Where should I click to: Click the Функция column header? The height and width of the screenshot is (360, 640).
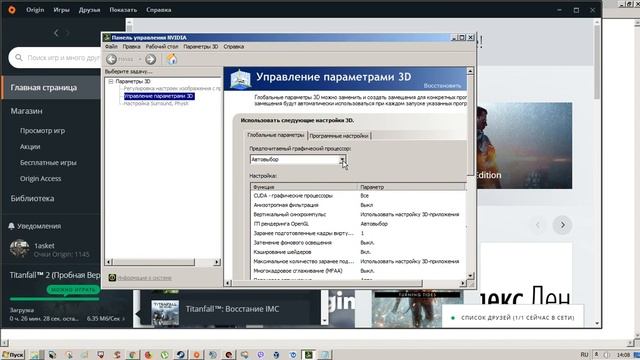coord(304,187)
